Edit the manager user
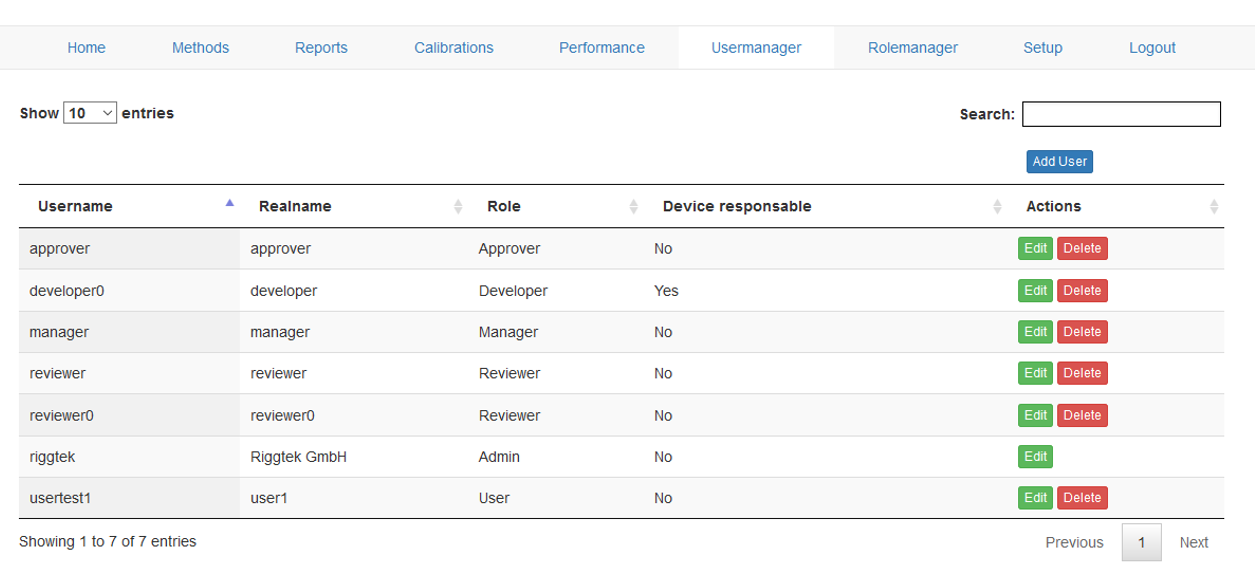Image resolution: width=1255 pixels, height=574 pixels. pyautogui.click(x=1035, y=332)
